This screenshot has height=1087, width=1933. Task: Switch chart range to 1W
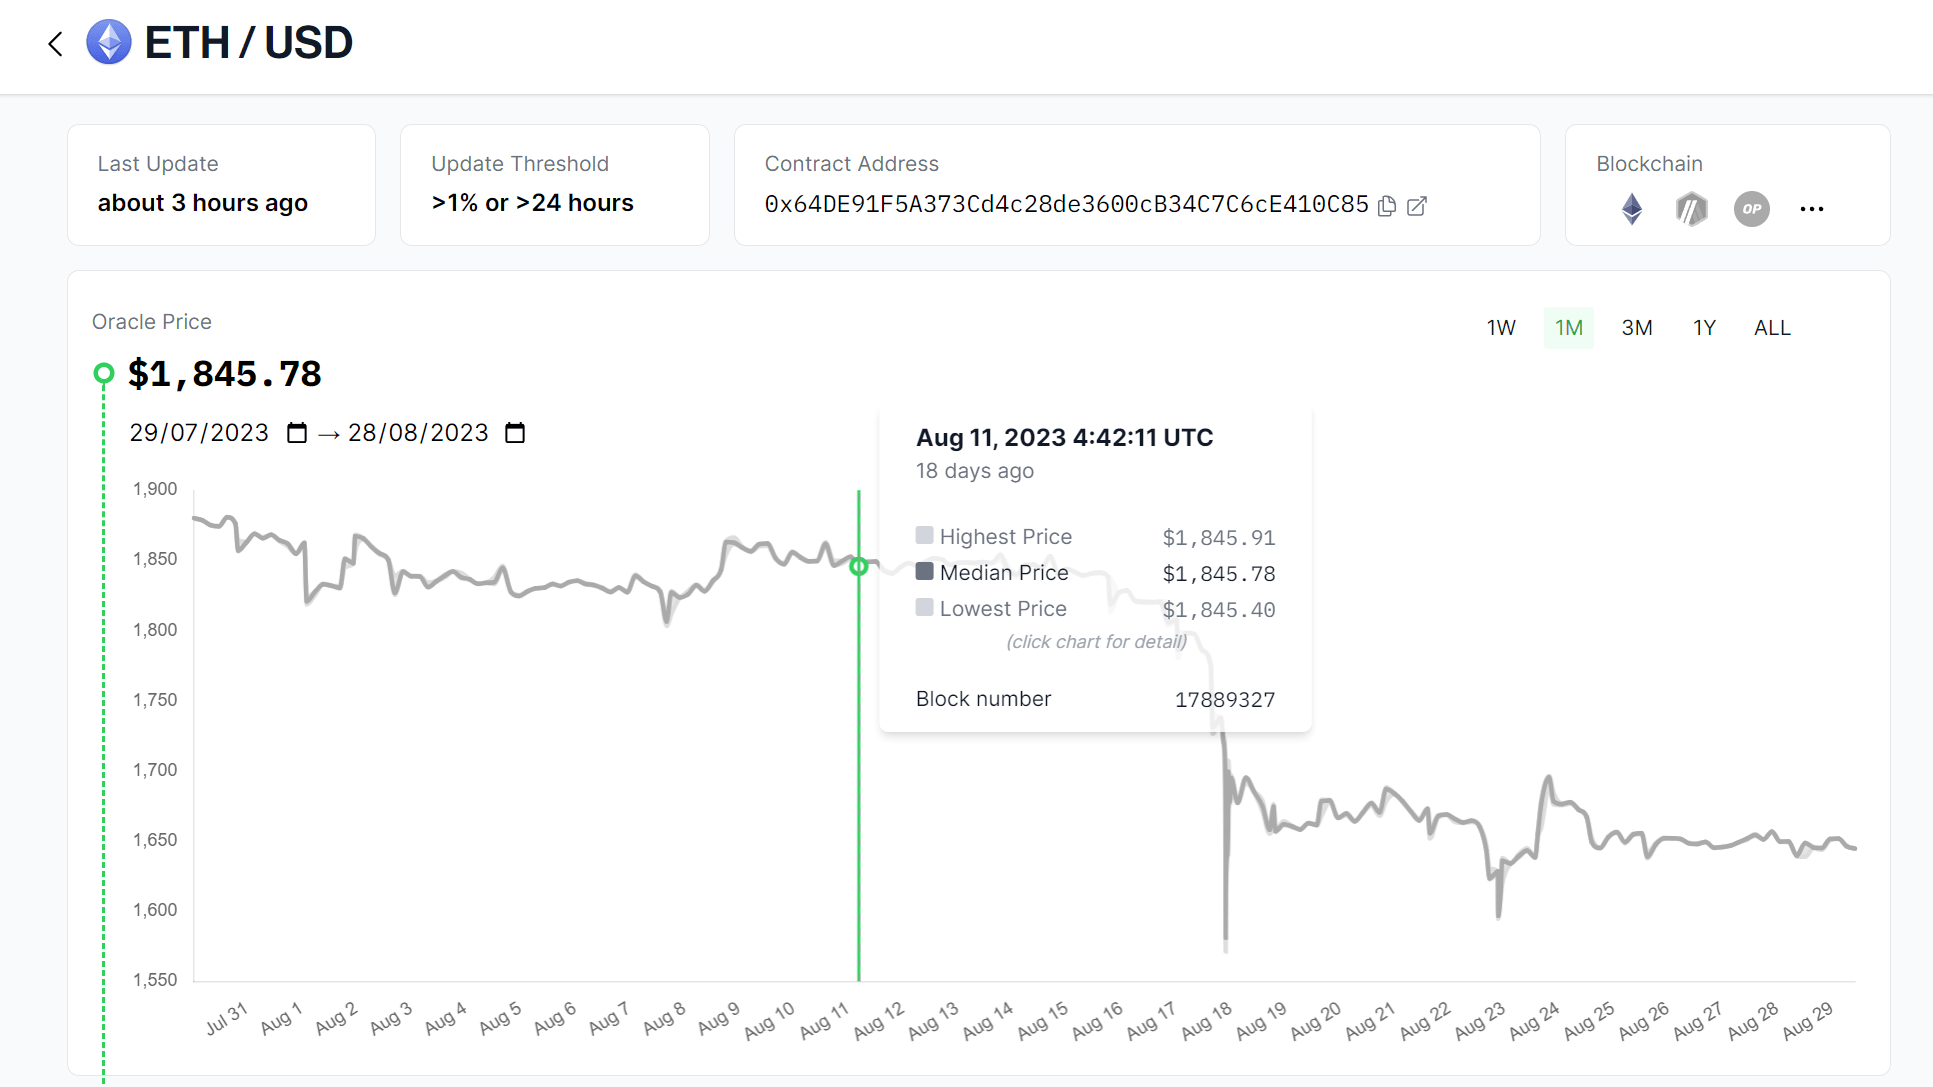1501,328
